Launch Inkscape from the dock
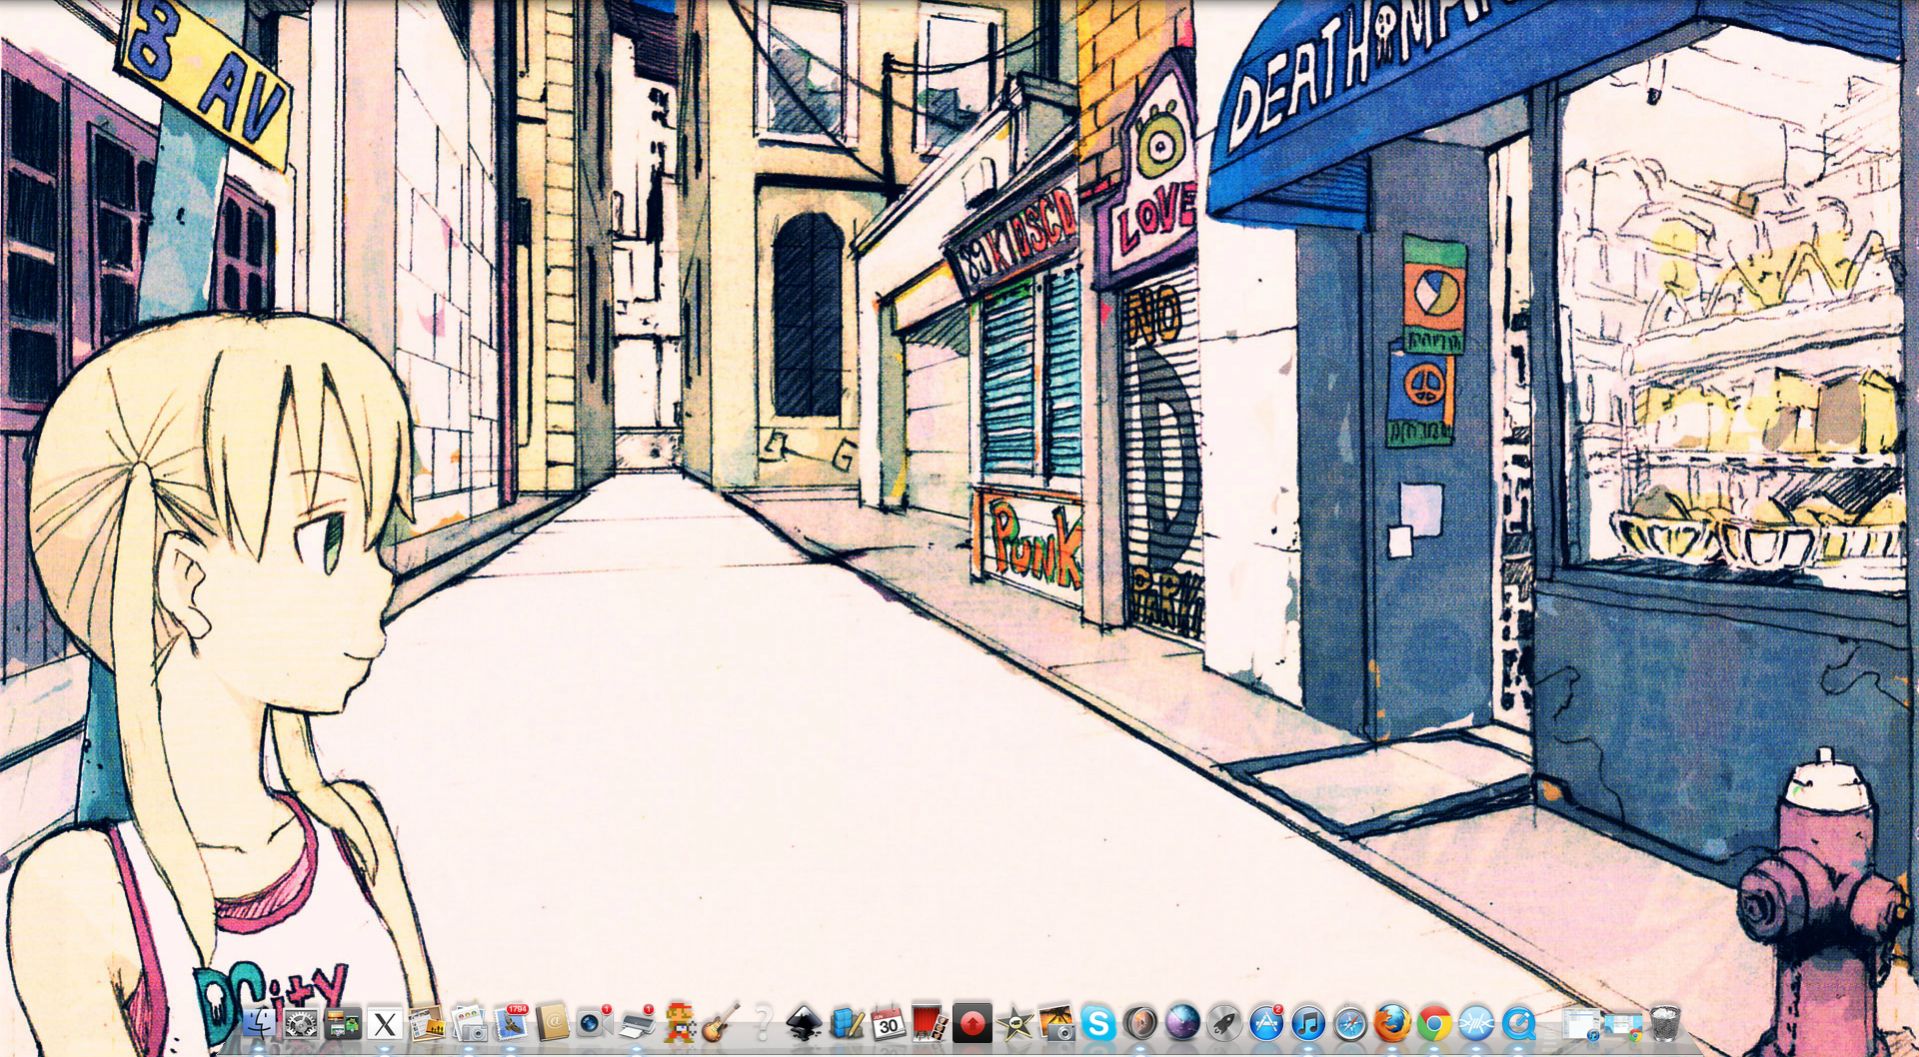1919x1057 pixels. click(x=804, y=1023)
